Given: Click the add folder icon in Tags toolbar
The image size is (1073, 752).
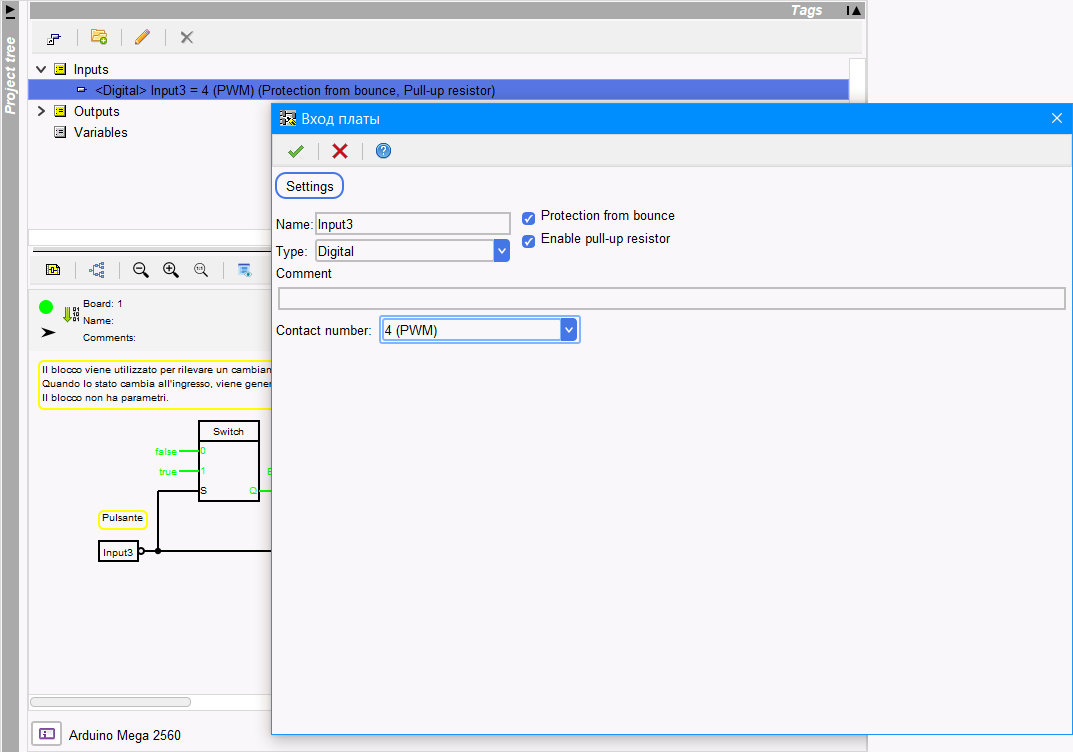Looking at the screenshot, I should click(x=99, y=37).
